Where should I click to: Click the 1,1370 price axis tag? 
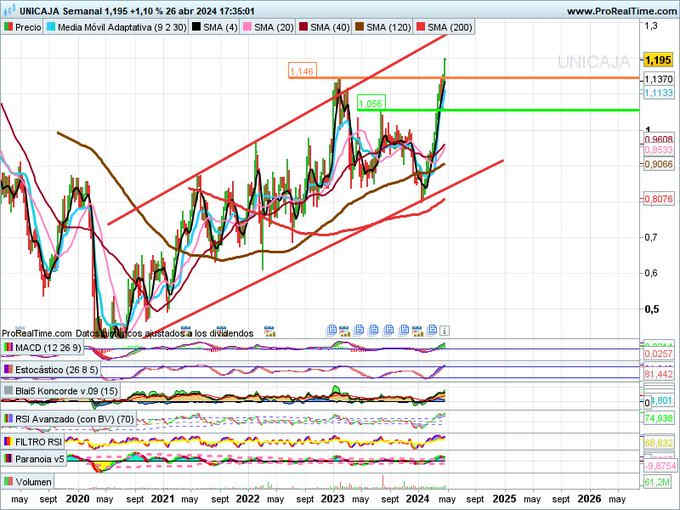pos(658,79)
